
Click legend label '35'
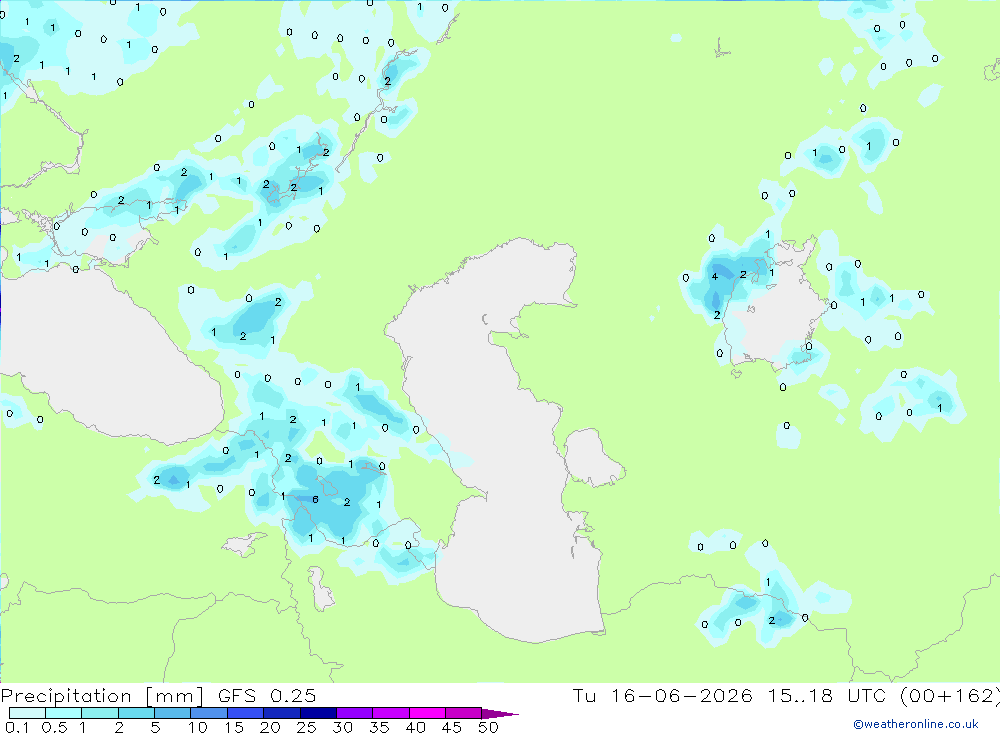click(379, 727)
